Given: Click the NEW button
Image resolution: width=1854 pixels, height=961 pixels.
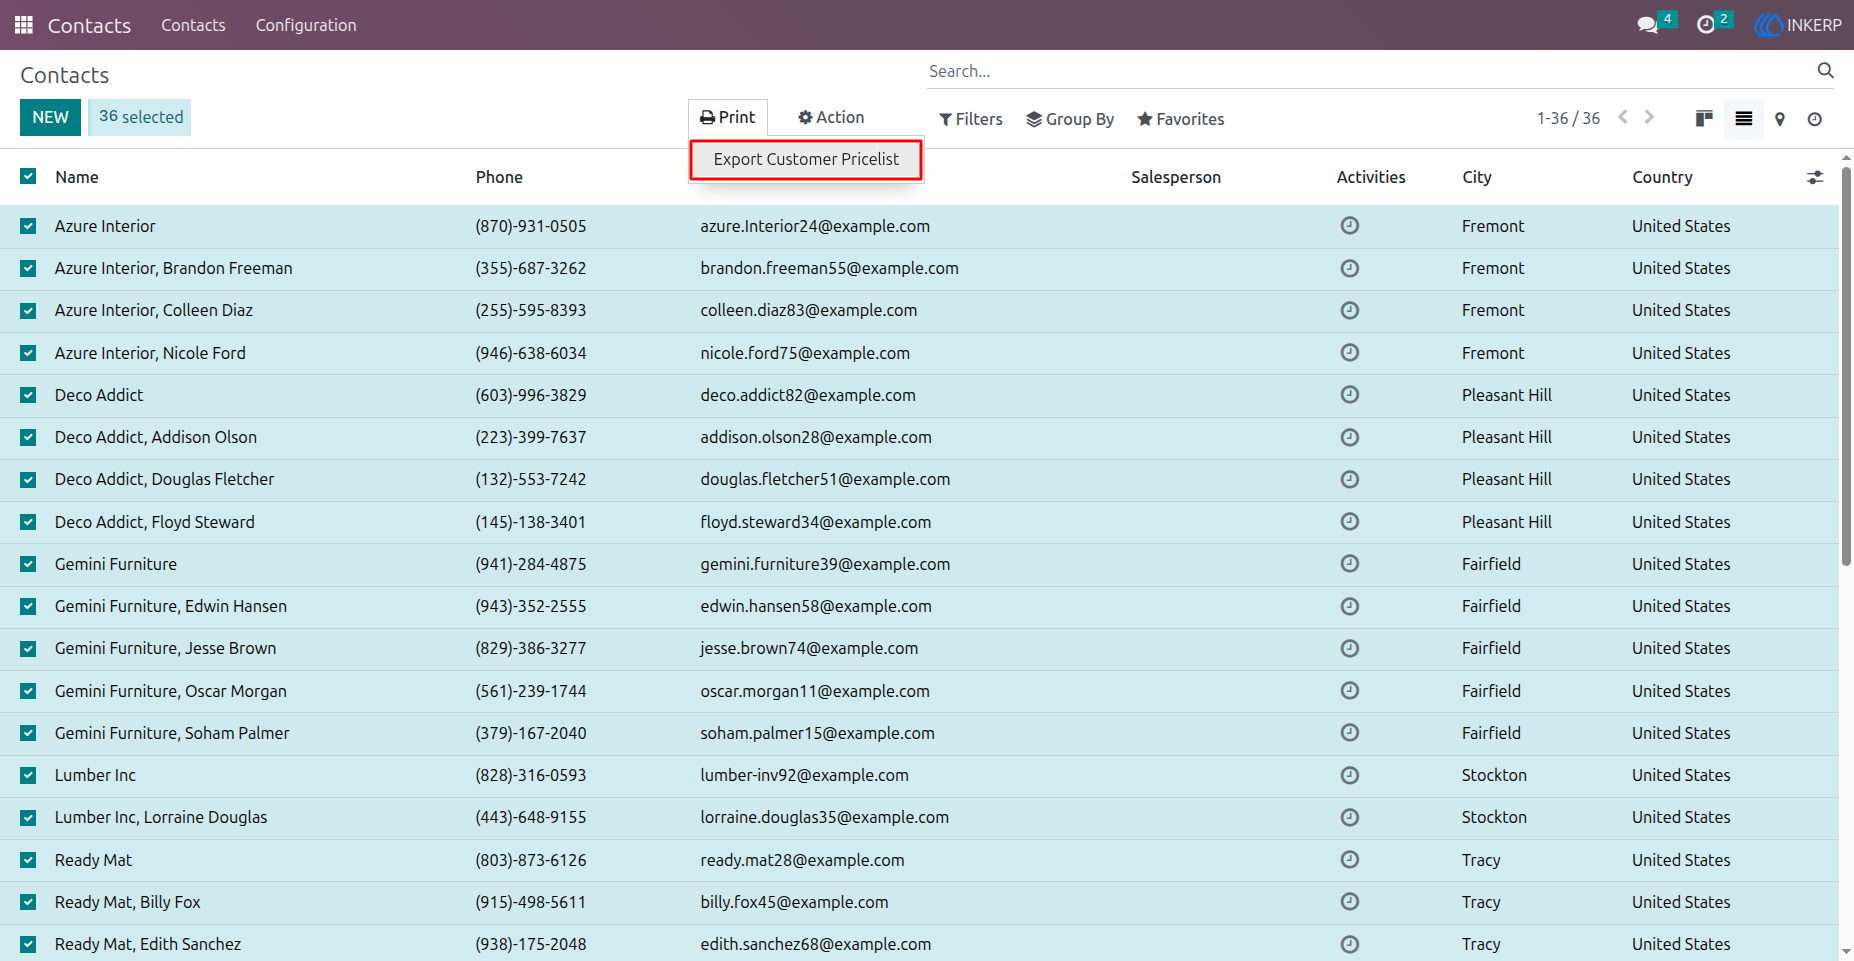Looking at the screenshot, I should pos(50,117).
